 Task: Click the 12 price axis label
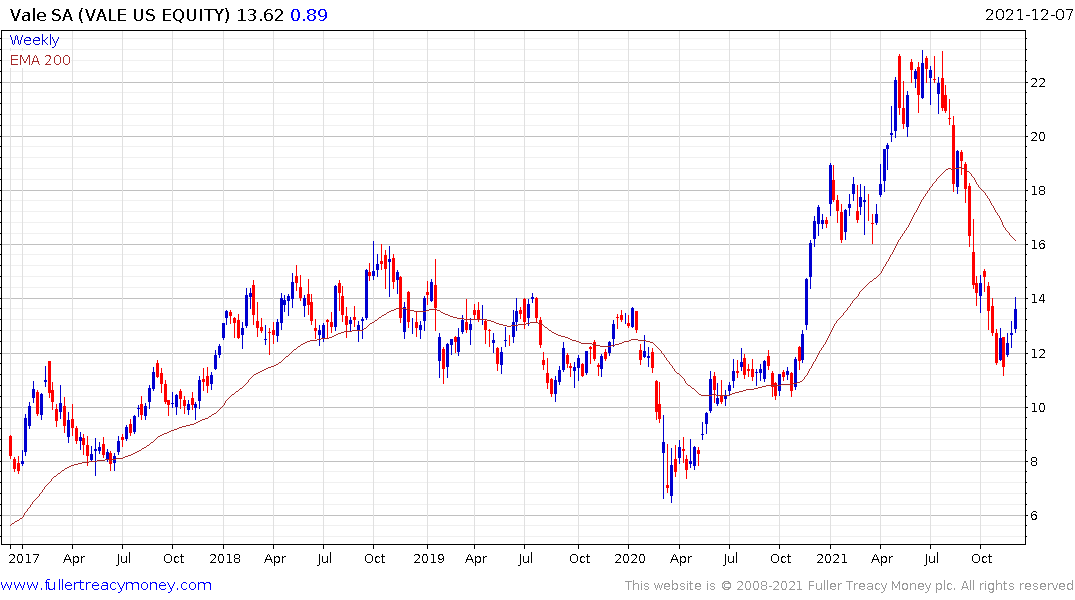pos(1038,353)
